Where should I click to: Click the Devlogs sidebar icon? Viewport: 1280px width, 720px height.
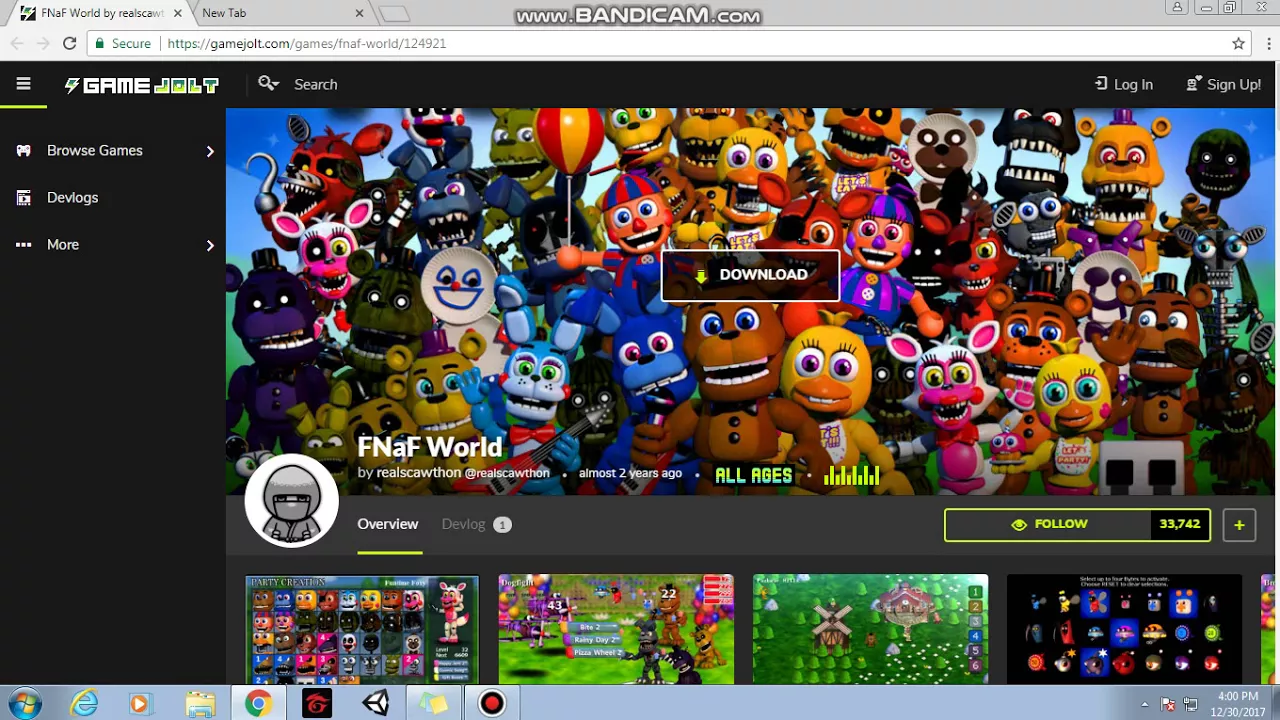pos(23,197)
